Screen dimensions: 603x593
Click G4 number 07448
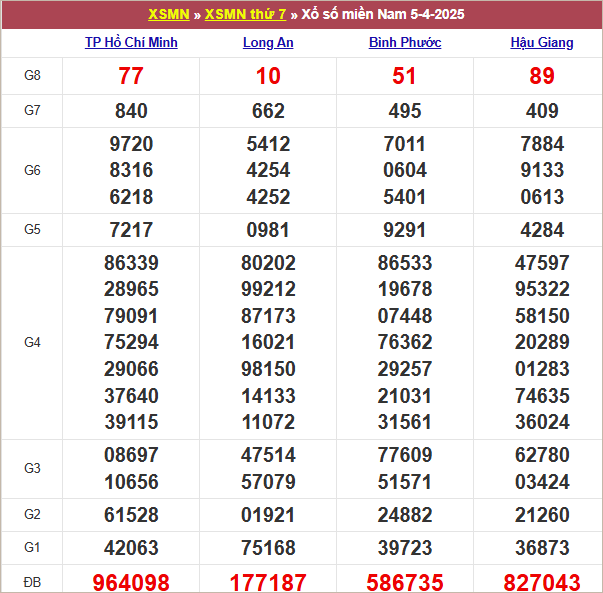coord(405,316)
